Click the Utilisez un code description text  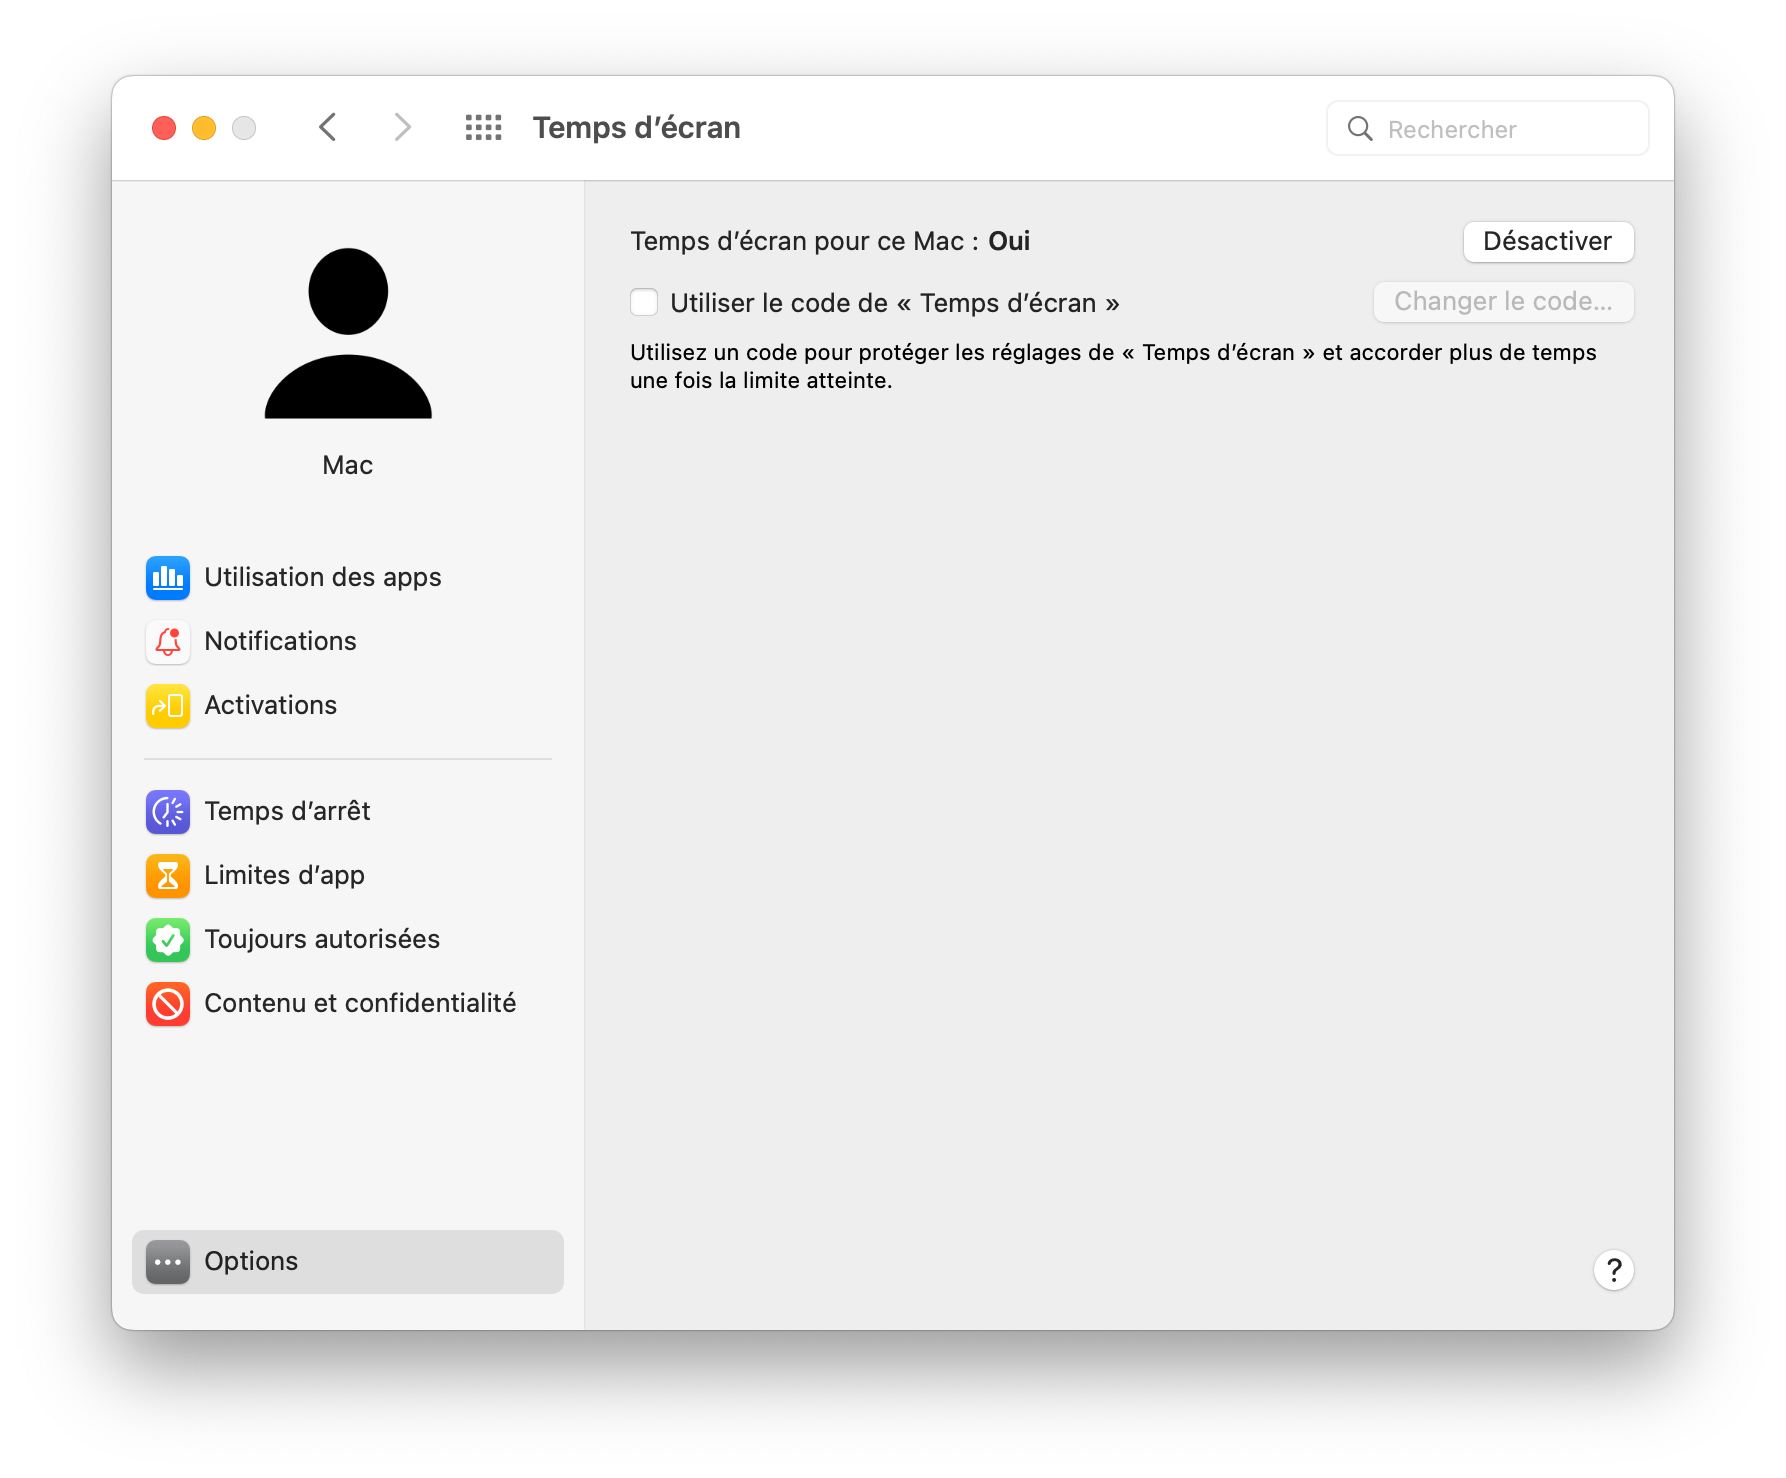click(x=1113, y=367)
